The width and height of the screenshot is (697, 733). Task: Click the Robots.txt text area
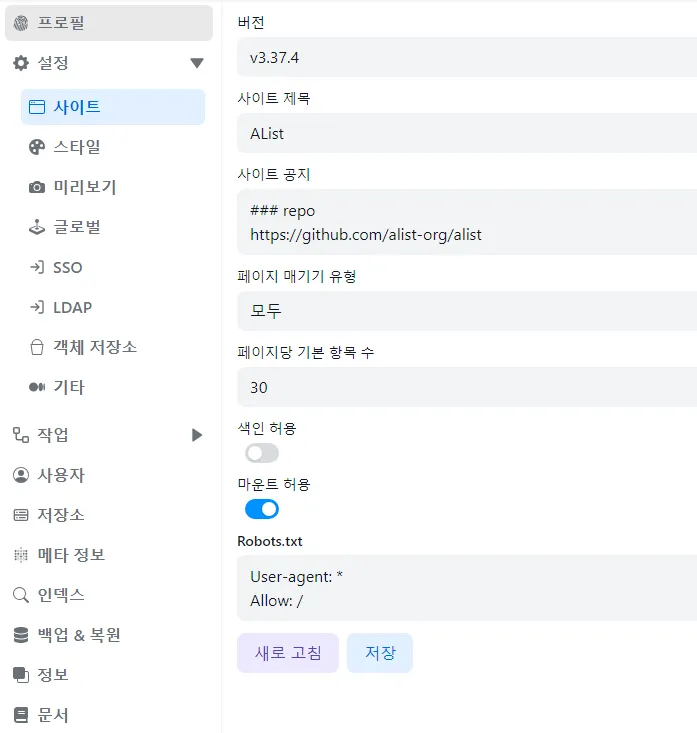click(467, 588)
